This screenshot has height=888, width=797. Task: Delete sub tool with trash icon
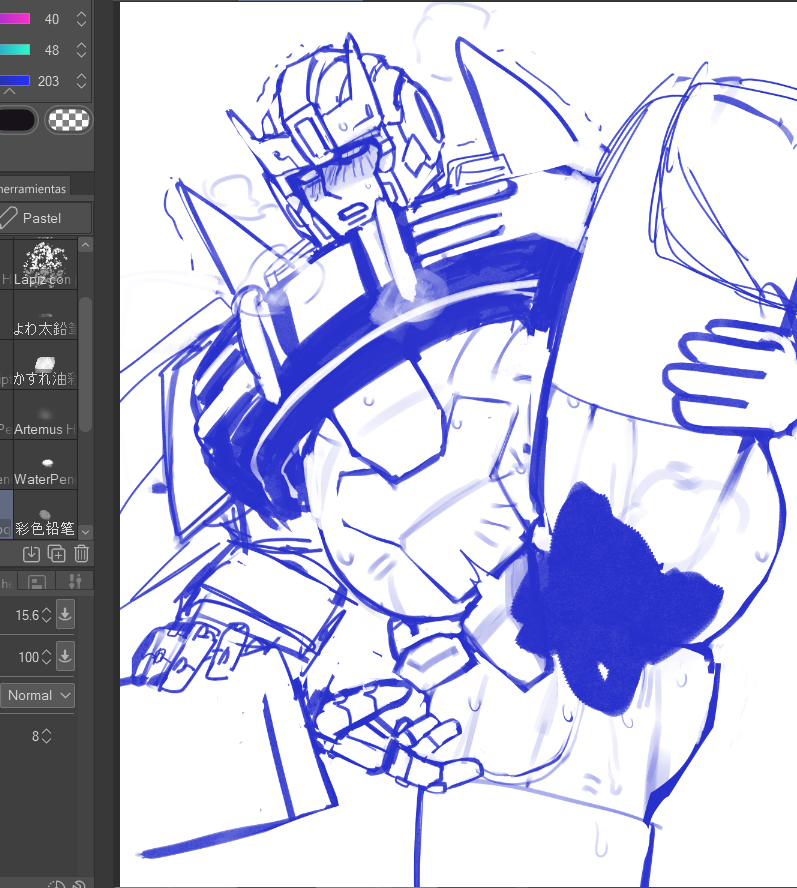tap(82, 553)
